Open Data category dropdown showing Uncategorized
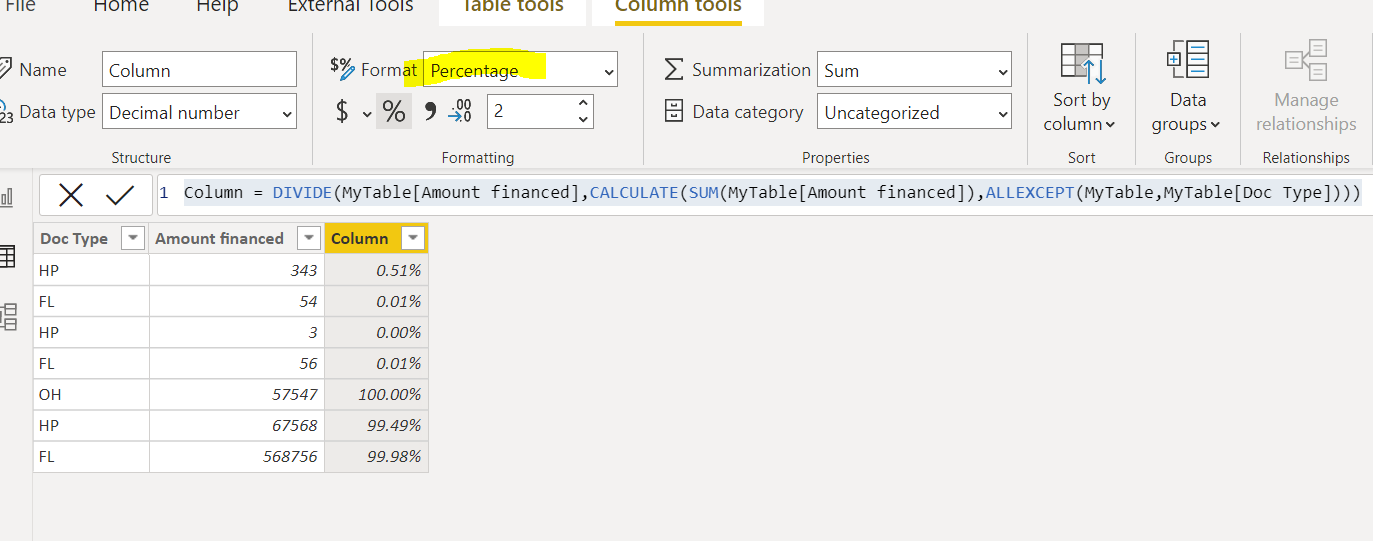The image size is (1373, 541). [914, 112]
